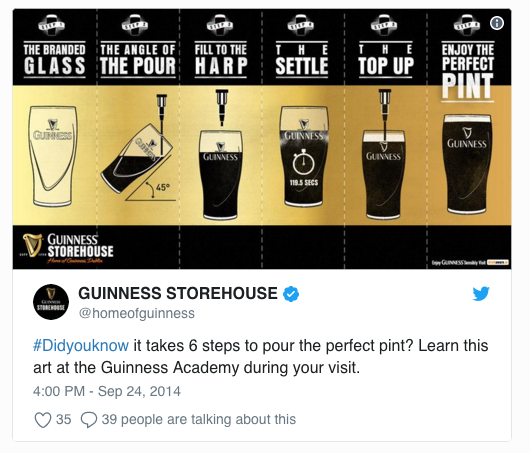Click The Top Up step panel
Viewport: 530px width, 453px height.
tap(386, 139)
